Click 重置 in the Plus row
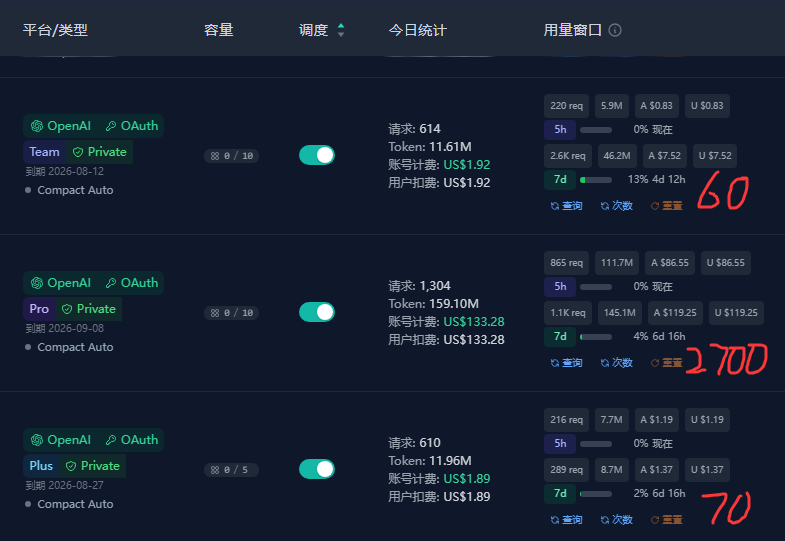785x541 pixels. (666, 520)
